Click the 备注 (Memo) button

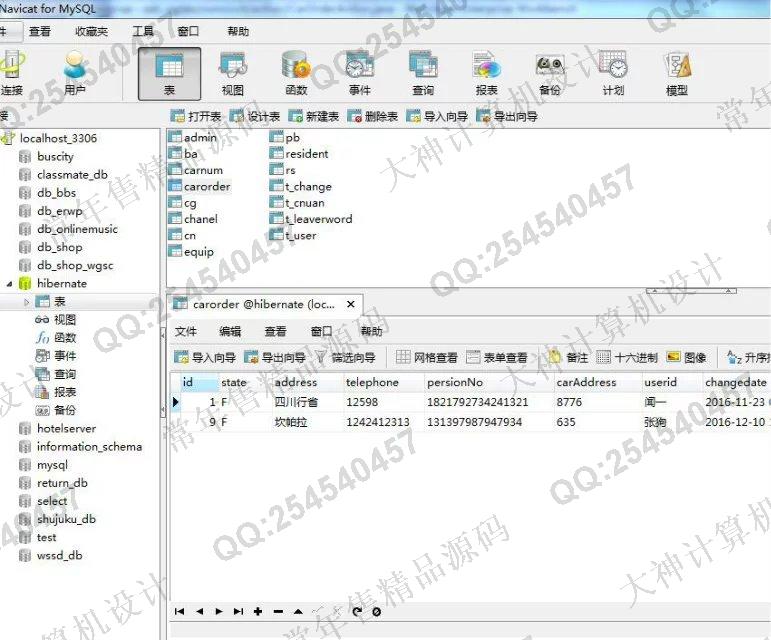[568, 357]
